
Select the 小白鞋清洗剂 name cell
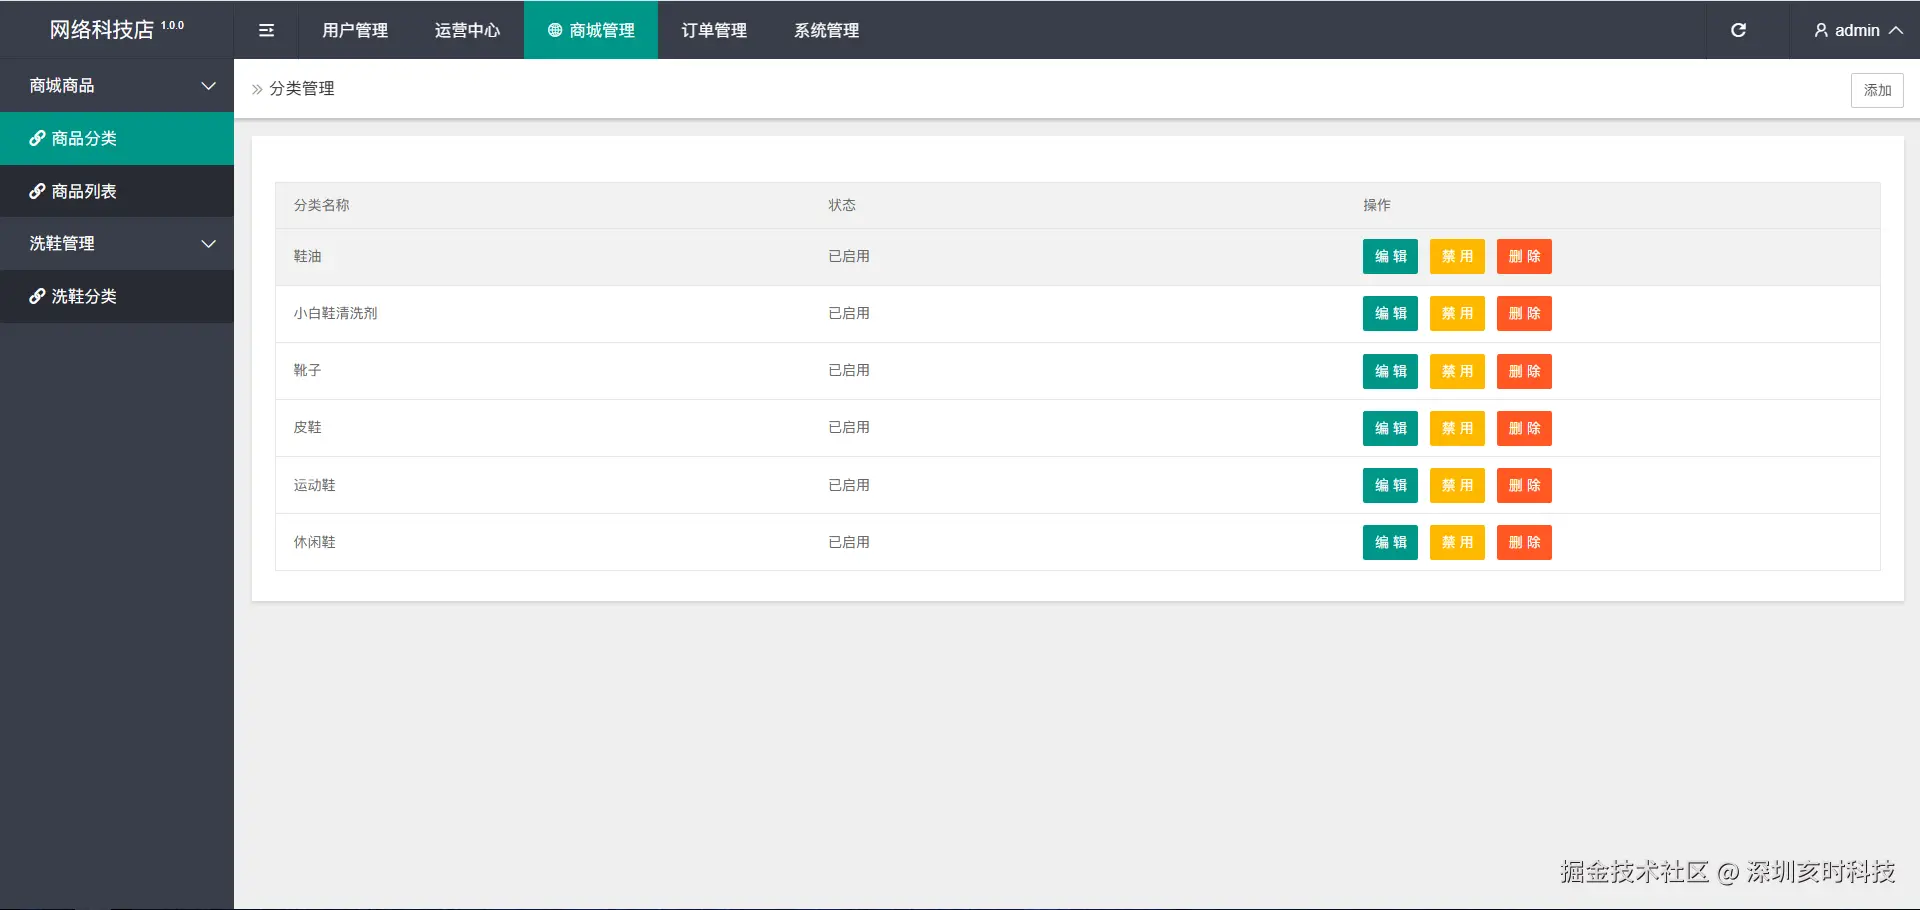(x=335, y=314)
